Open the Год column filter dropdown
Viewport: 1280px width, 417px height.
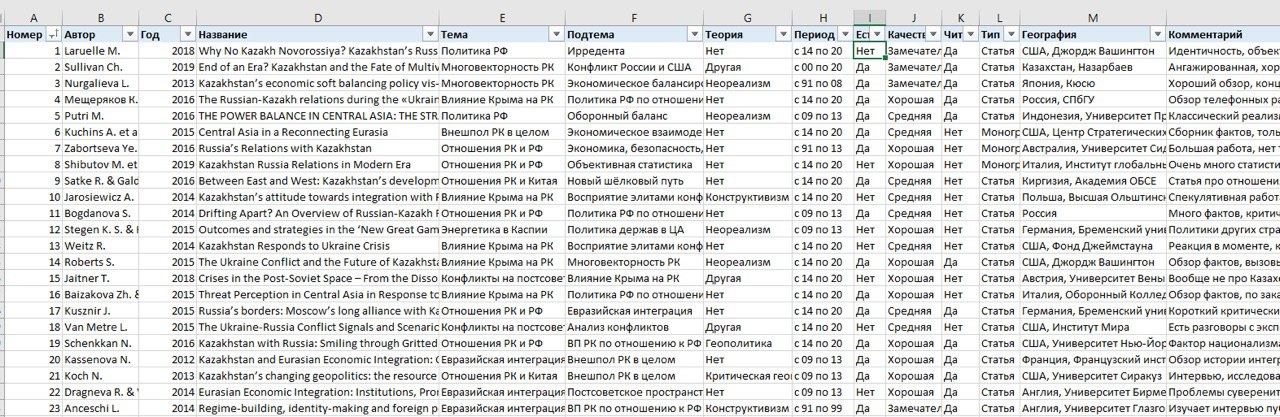pos(187,34)
